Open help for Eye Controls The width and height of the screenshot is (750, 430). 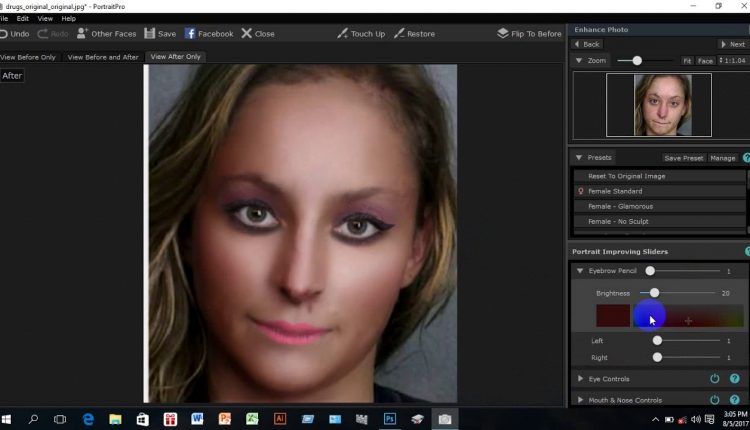(735, 379)
